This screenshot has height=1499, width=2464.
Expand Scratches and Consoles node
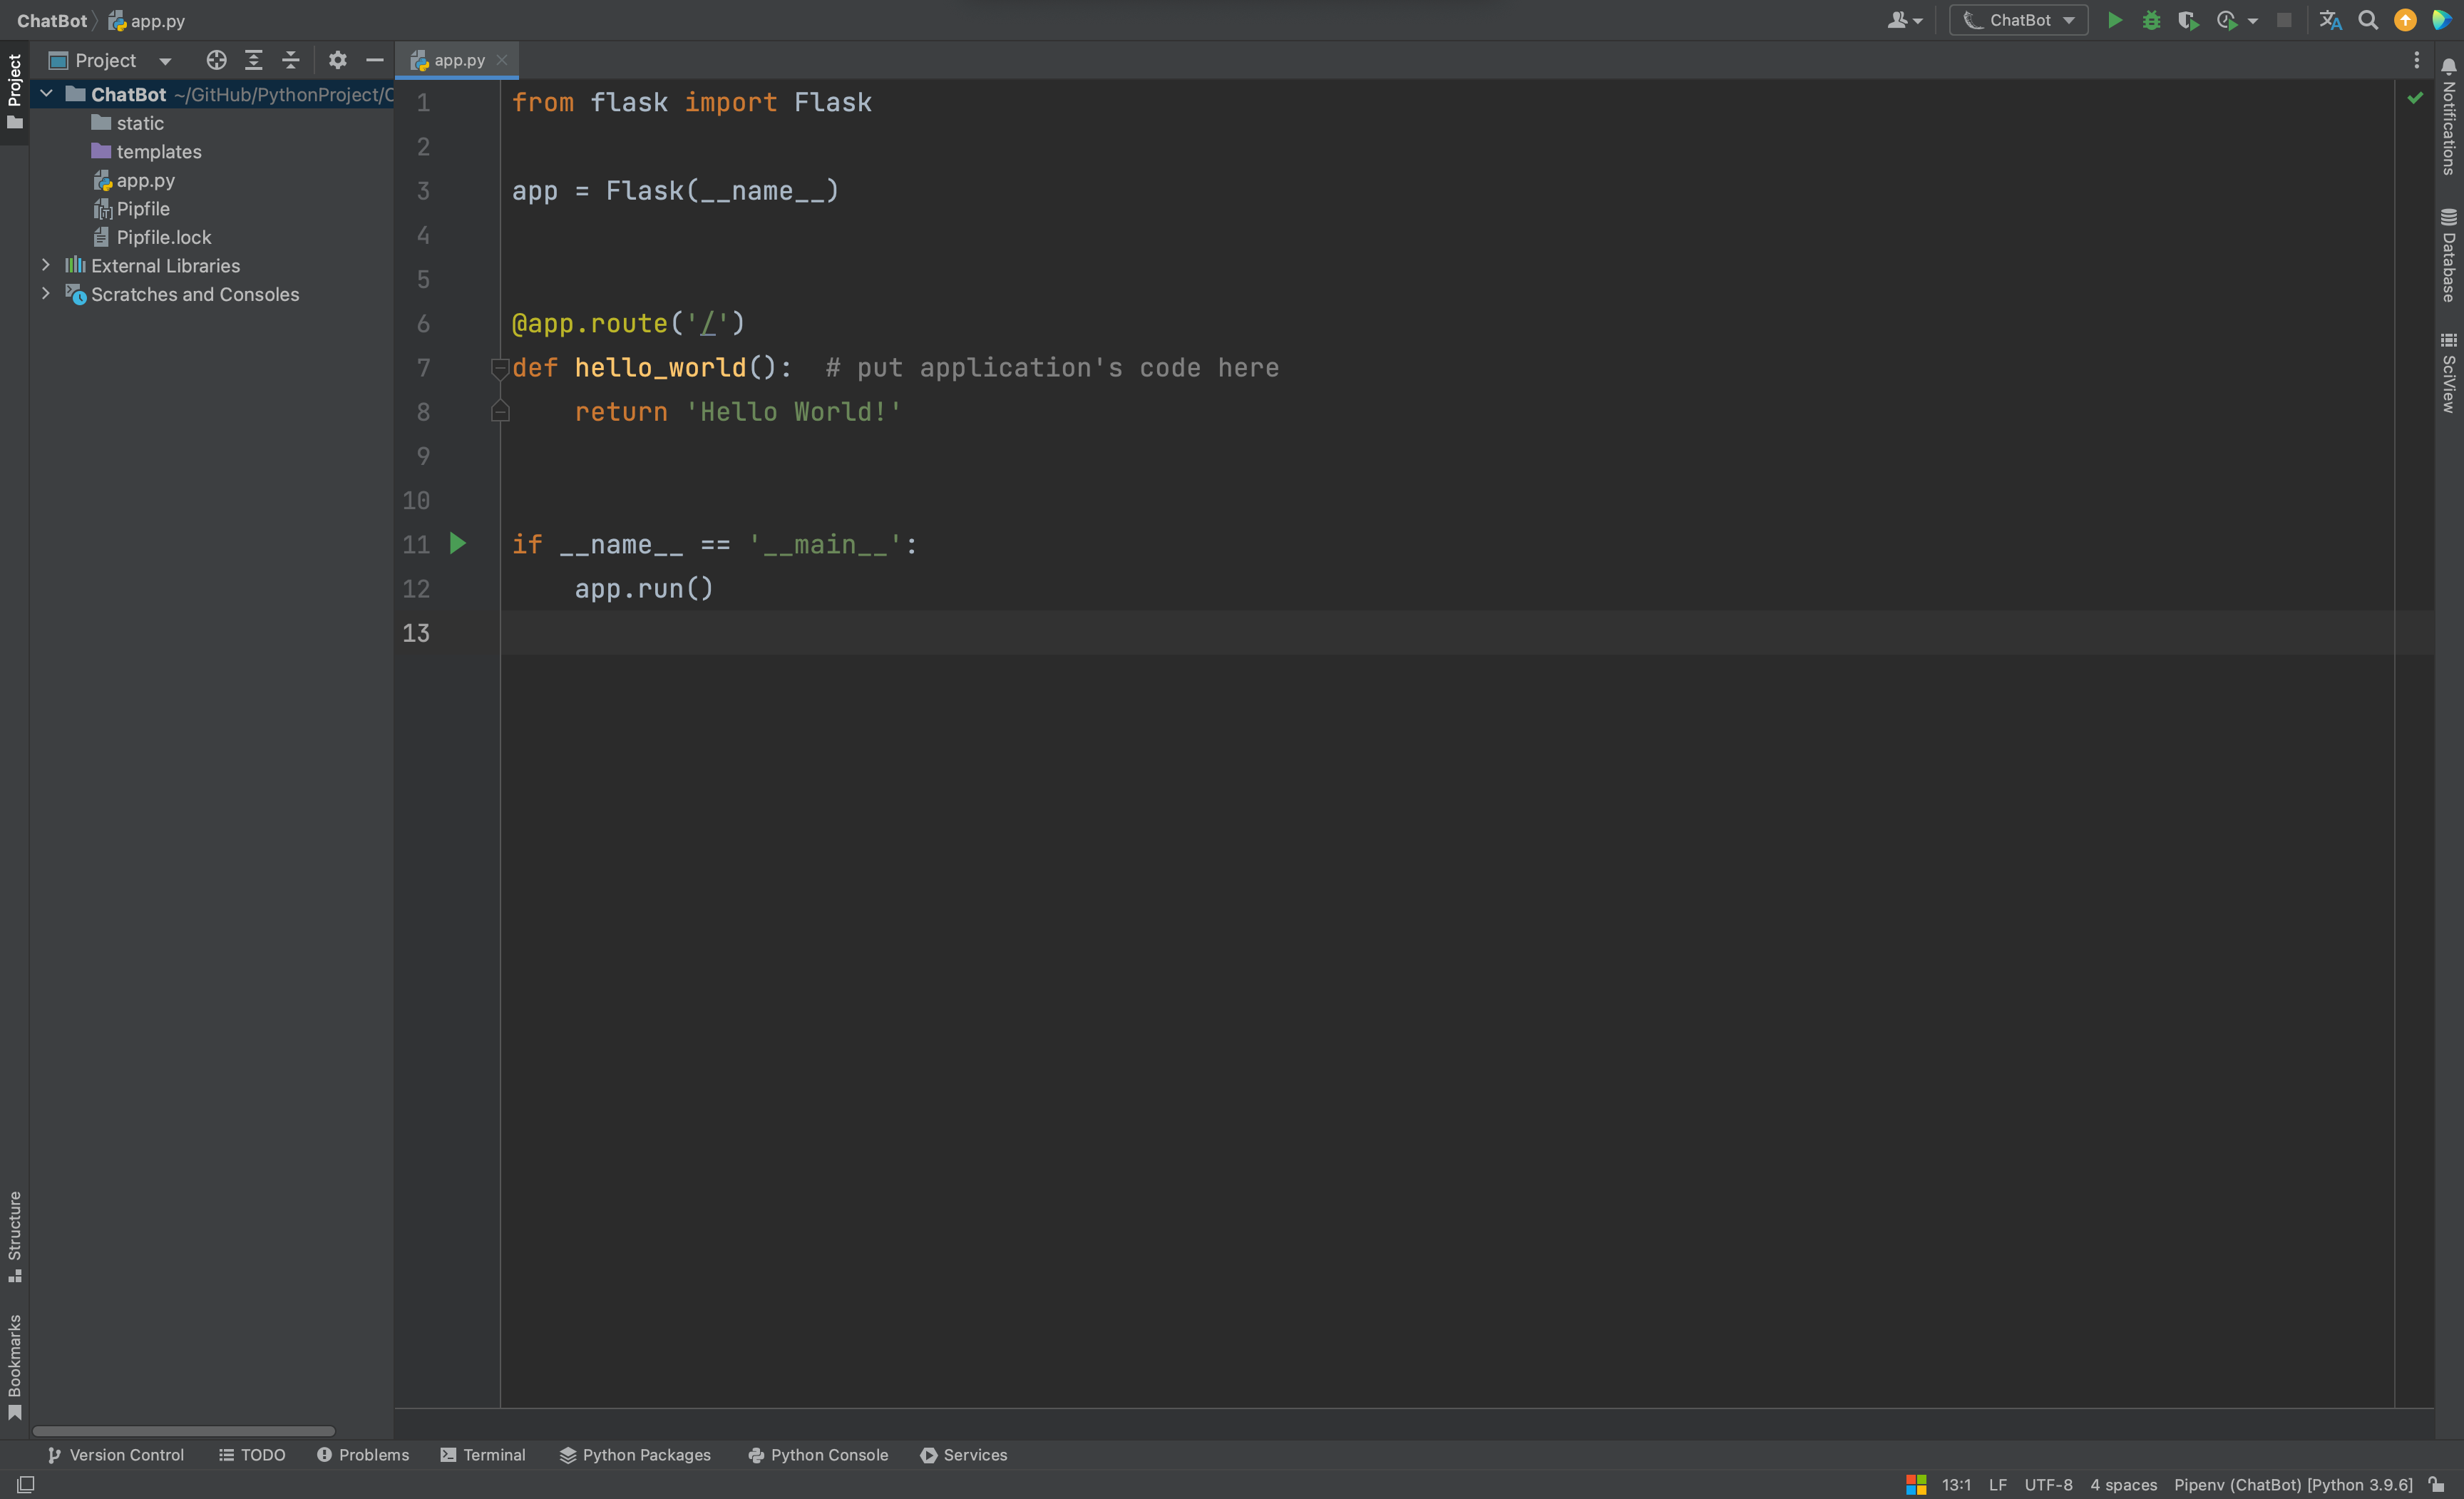pyautogui.click(x=46, y=294)
